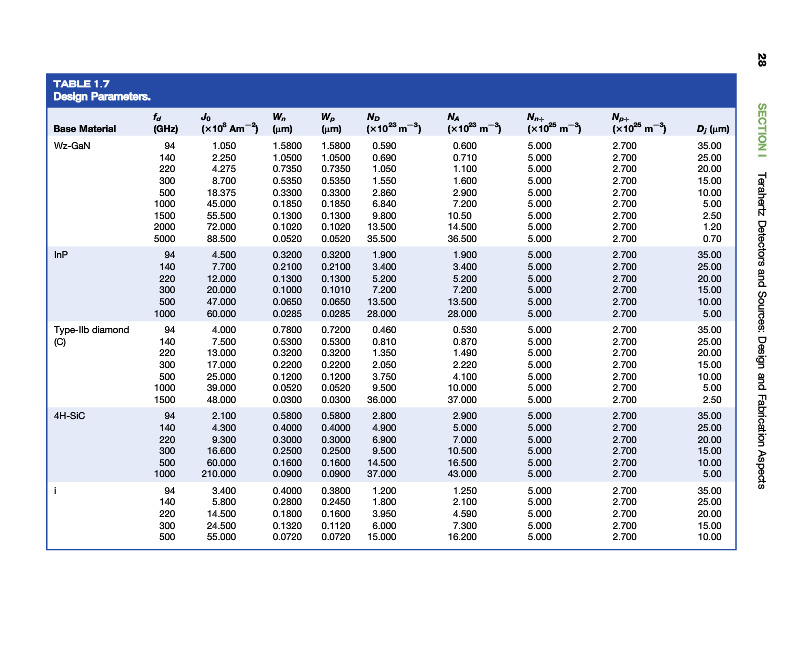Image resolution: width=800 pixels, height=648 pixels.
Task: Click the Dj (µm) column header
Action: click(x=707, y=128)
